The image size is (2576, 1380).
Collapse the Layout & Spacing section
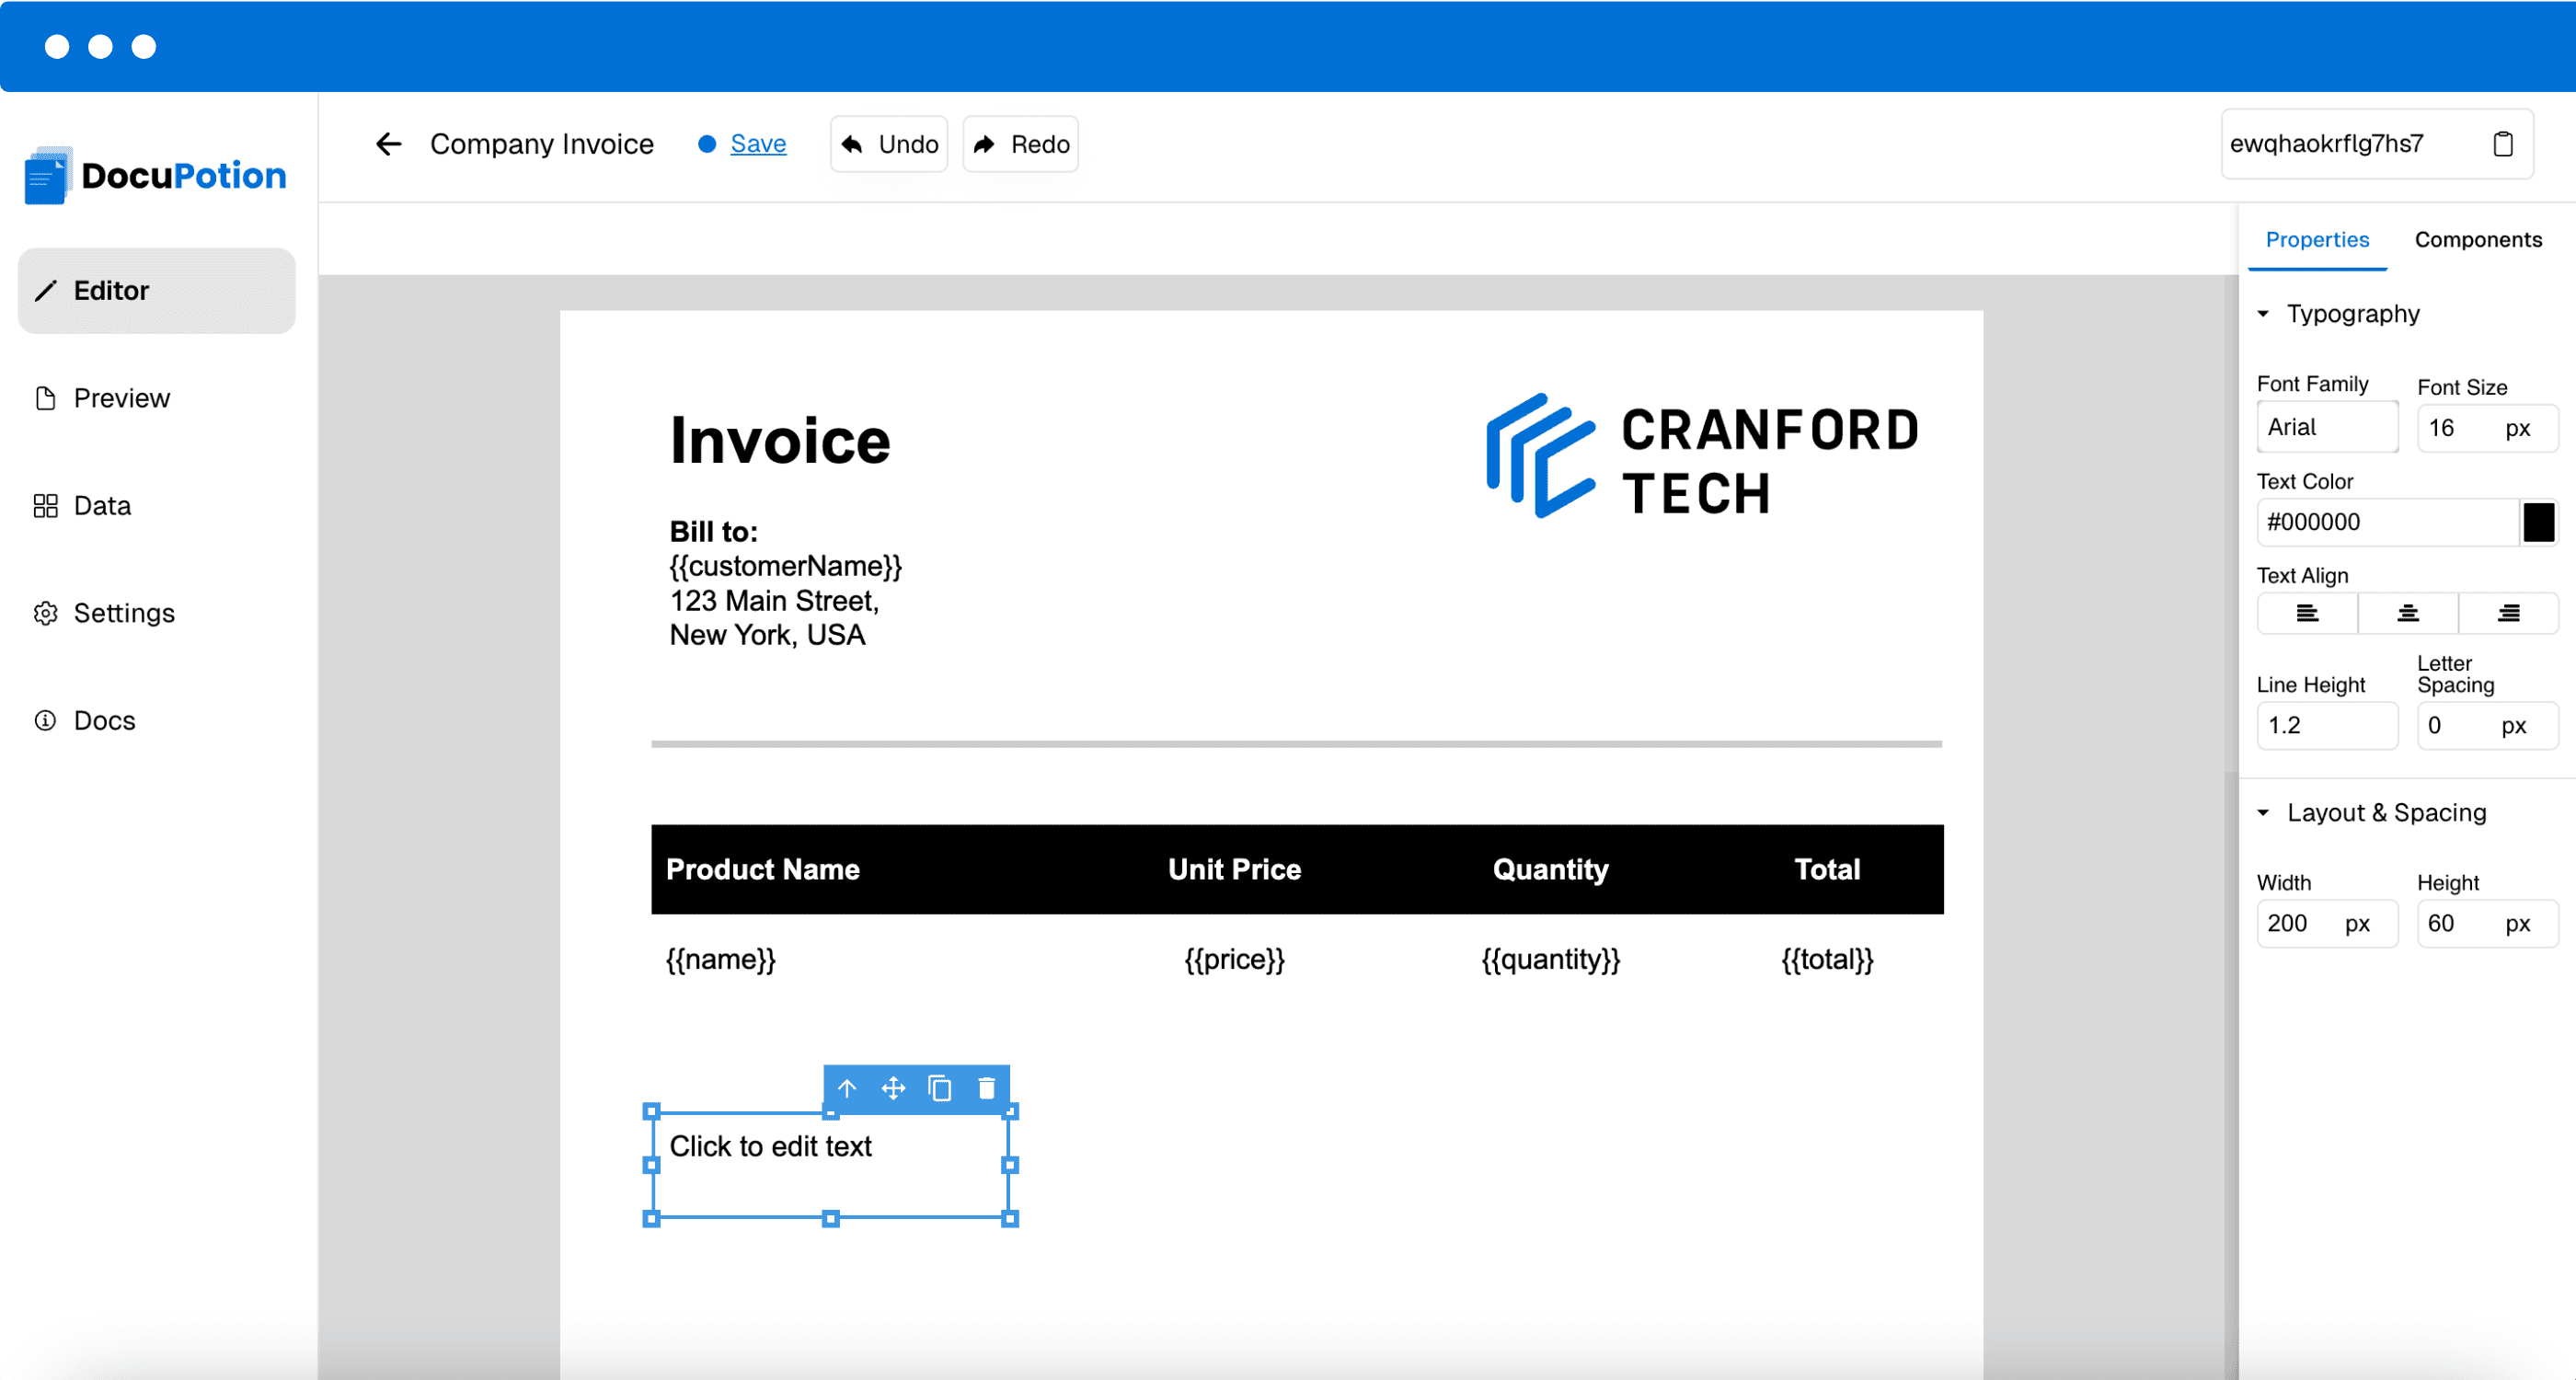(2263, 813)
